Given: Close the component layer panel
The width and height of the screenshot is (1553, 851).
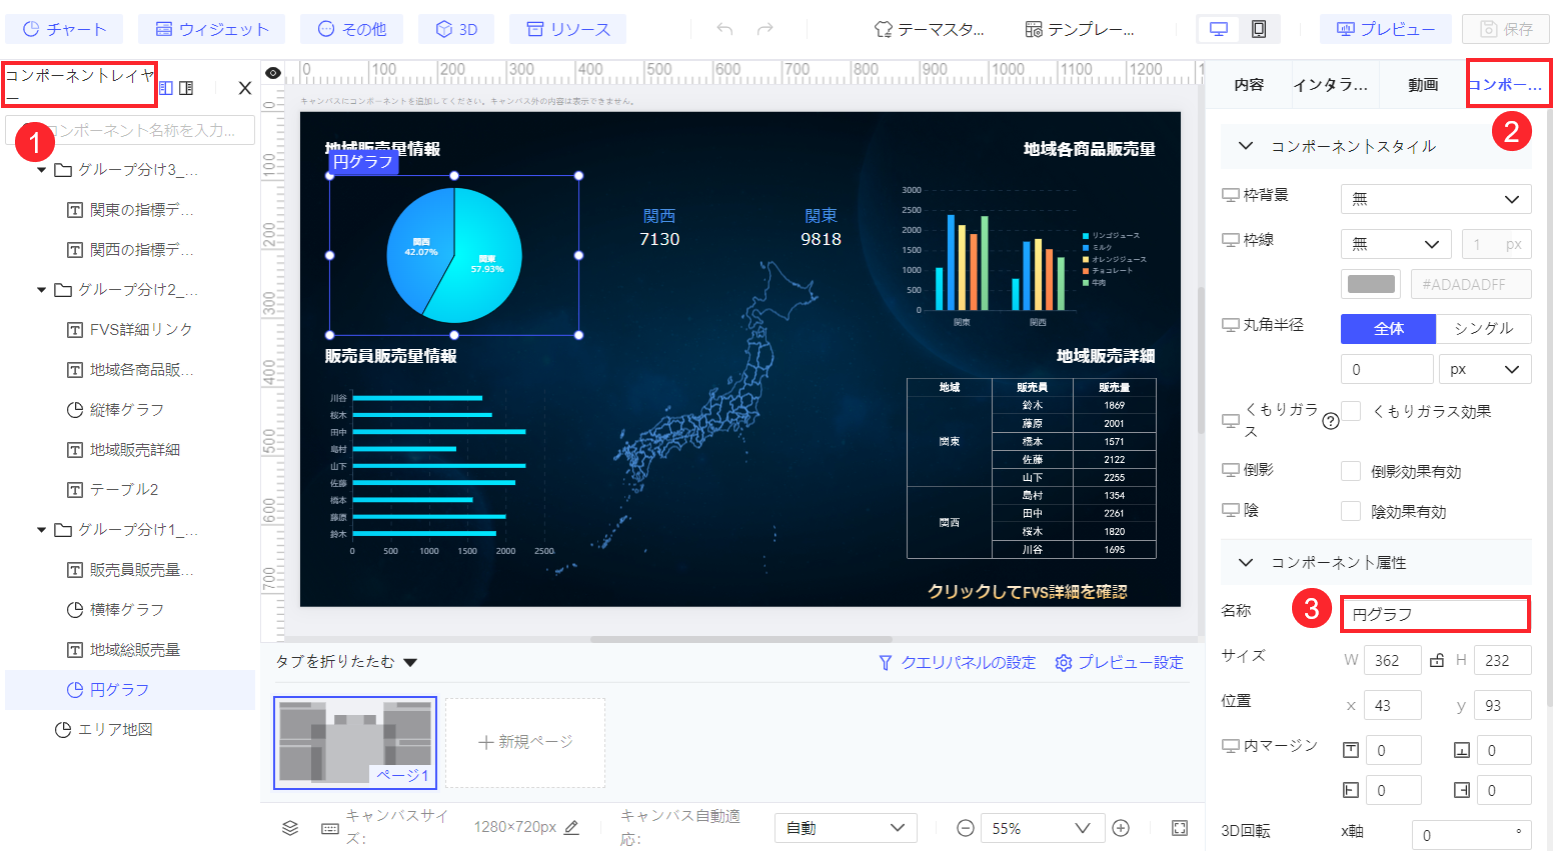Looking at the screenshot, I should [x=245, y=88].
